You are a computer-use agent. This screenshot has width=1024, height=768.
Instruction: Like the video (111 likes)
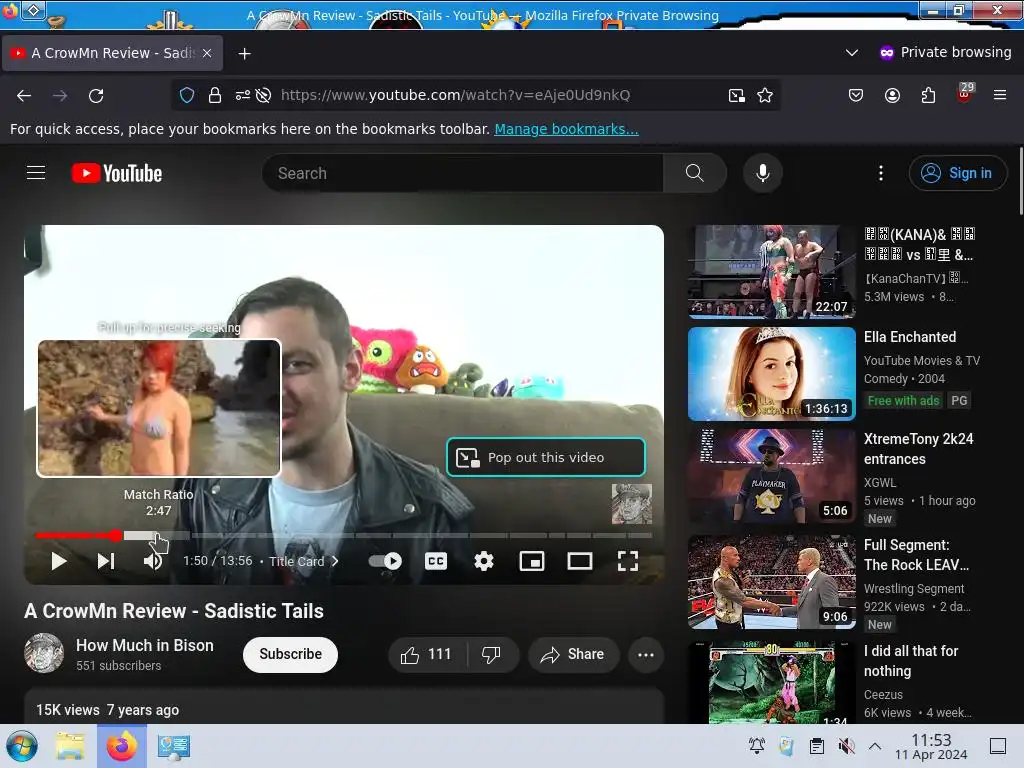(427, 654)
